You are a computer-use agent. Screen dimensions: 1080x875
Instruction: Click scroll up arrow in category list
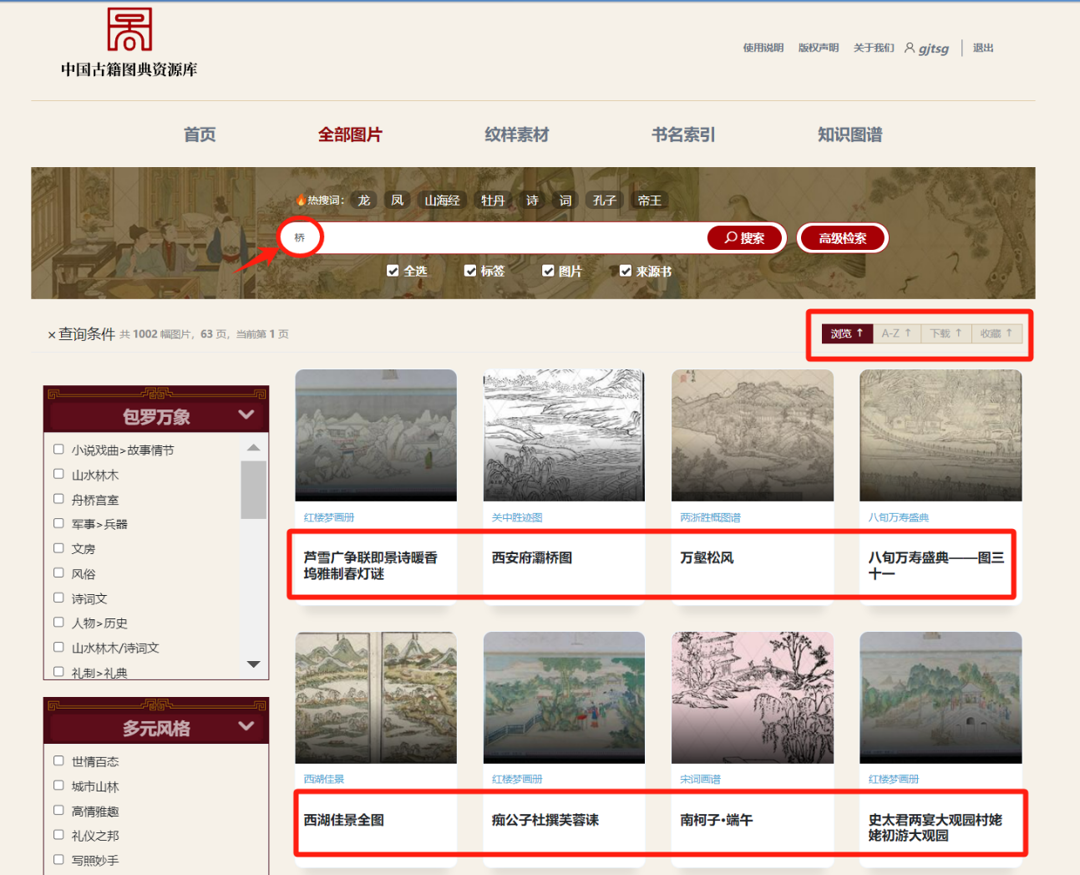point(253,448)
